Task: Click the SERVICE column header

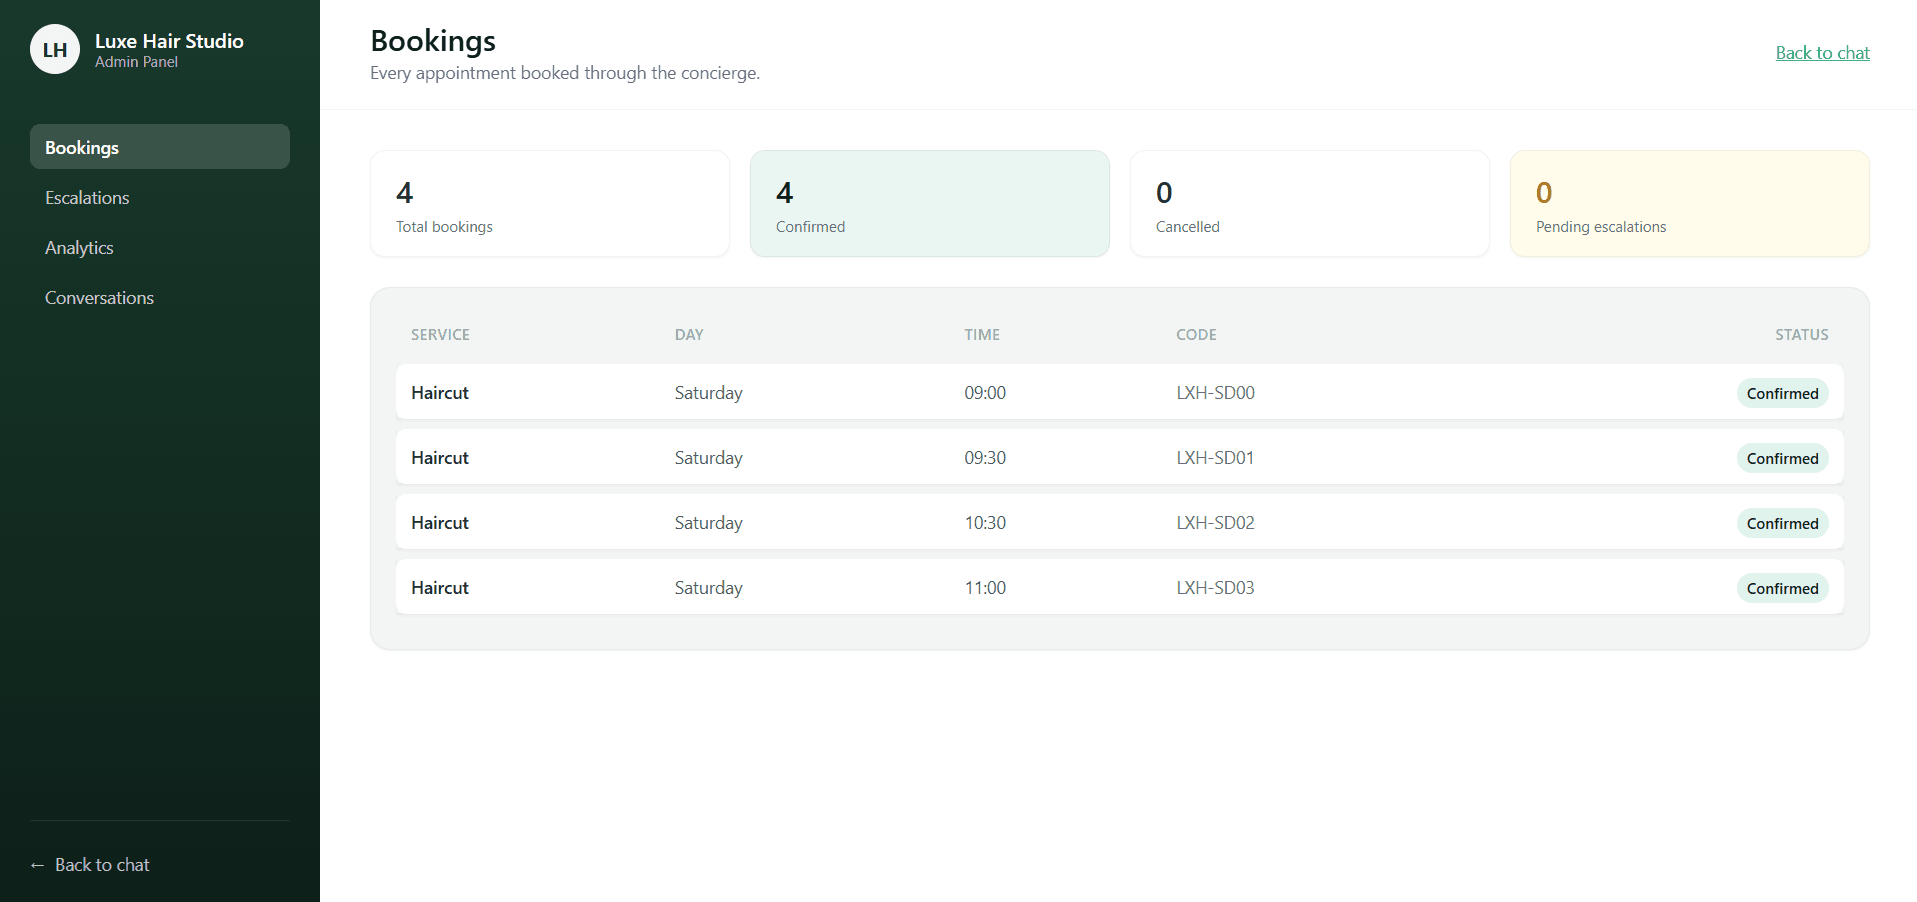Action: coord(440,335)
